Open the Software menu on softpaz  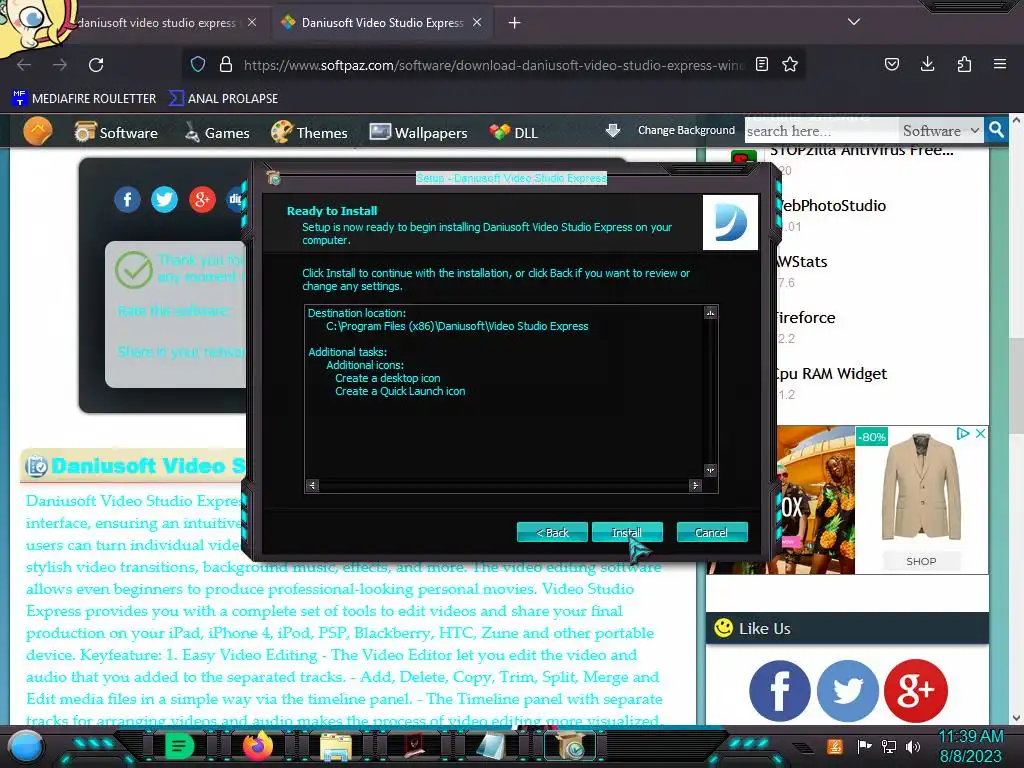(x=116, y=133)
